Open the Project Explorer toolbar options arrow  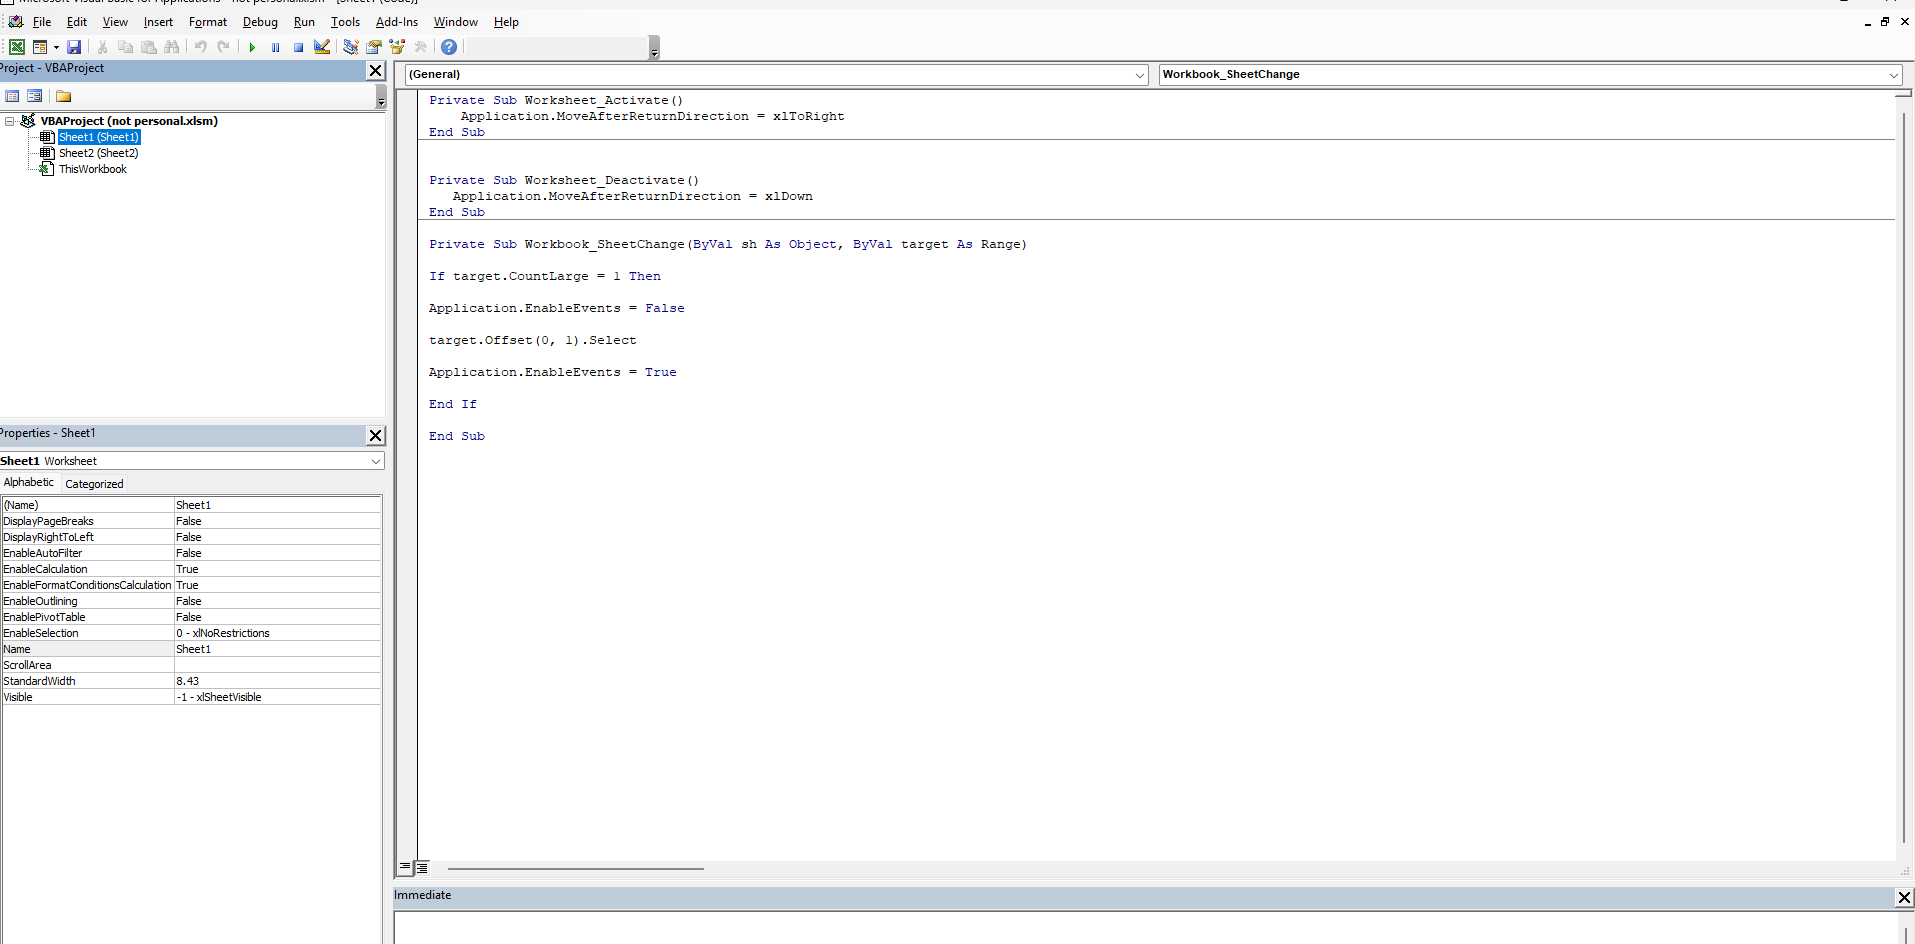pos(381,97)
